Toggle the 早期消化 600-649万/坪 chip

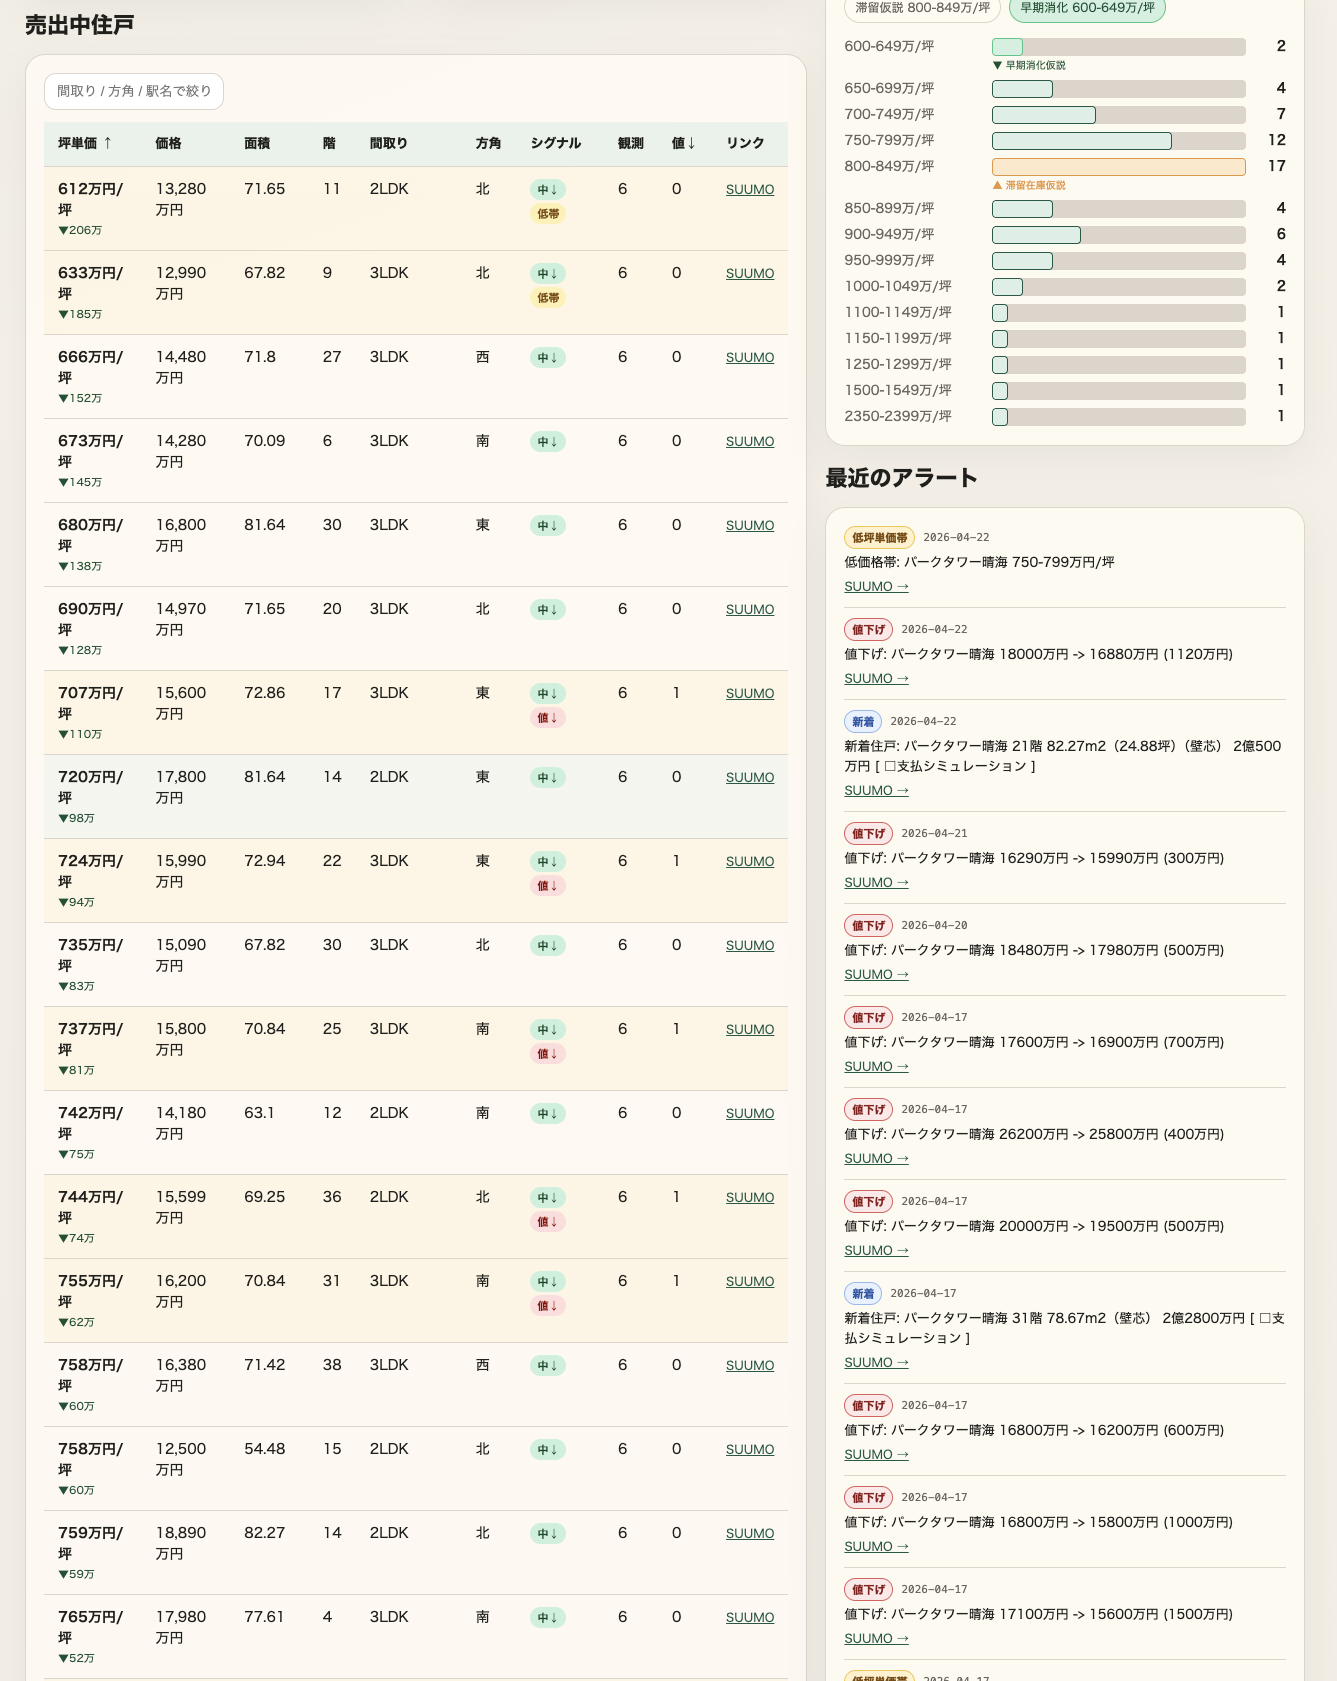(1087, 8)
